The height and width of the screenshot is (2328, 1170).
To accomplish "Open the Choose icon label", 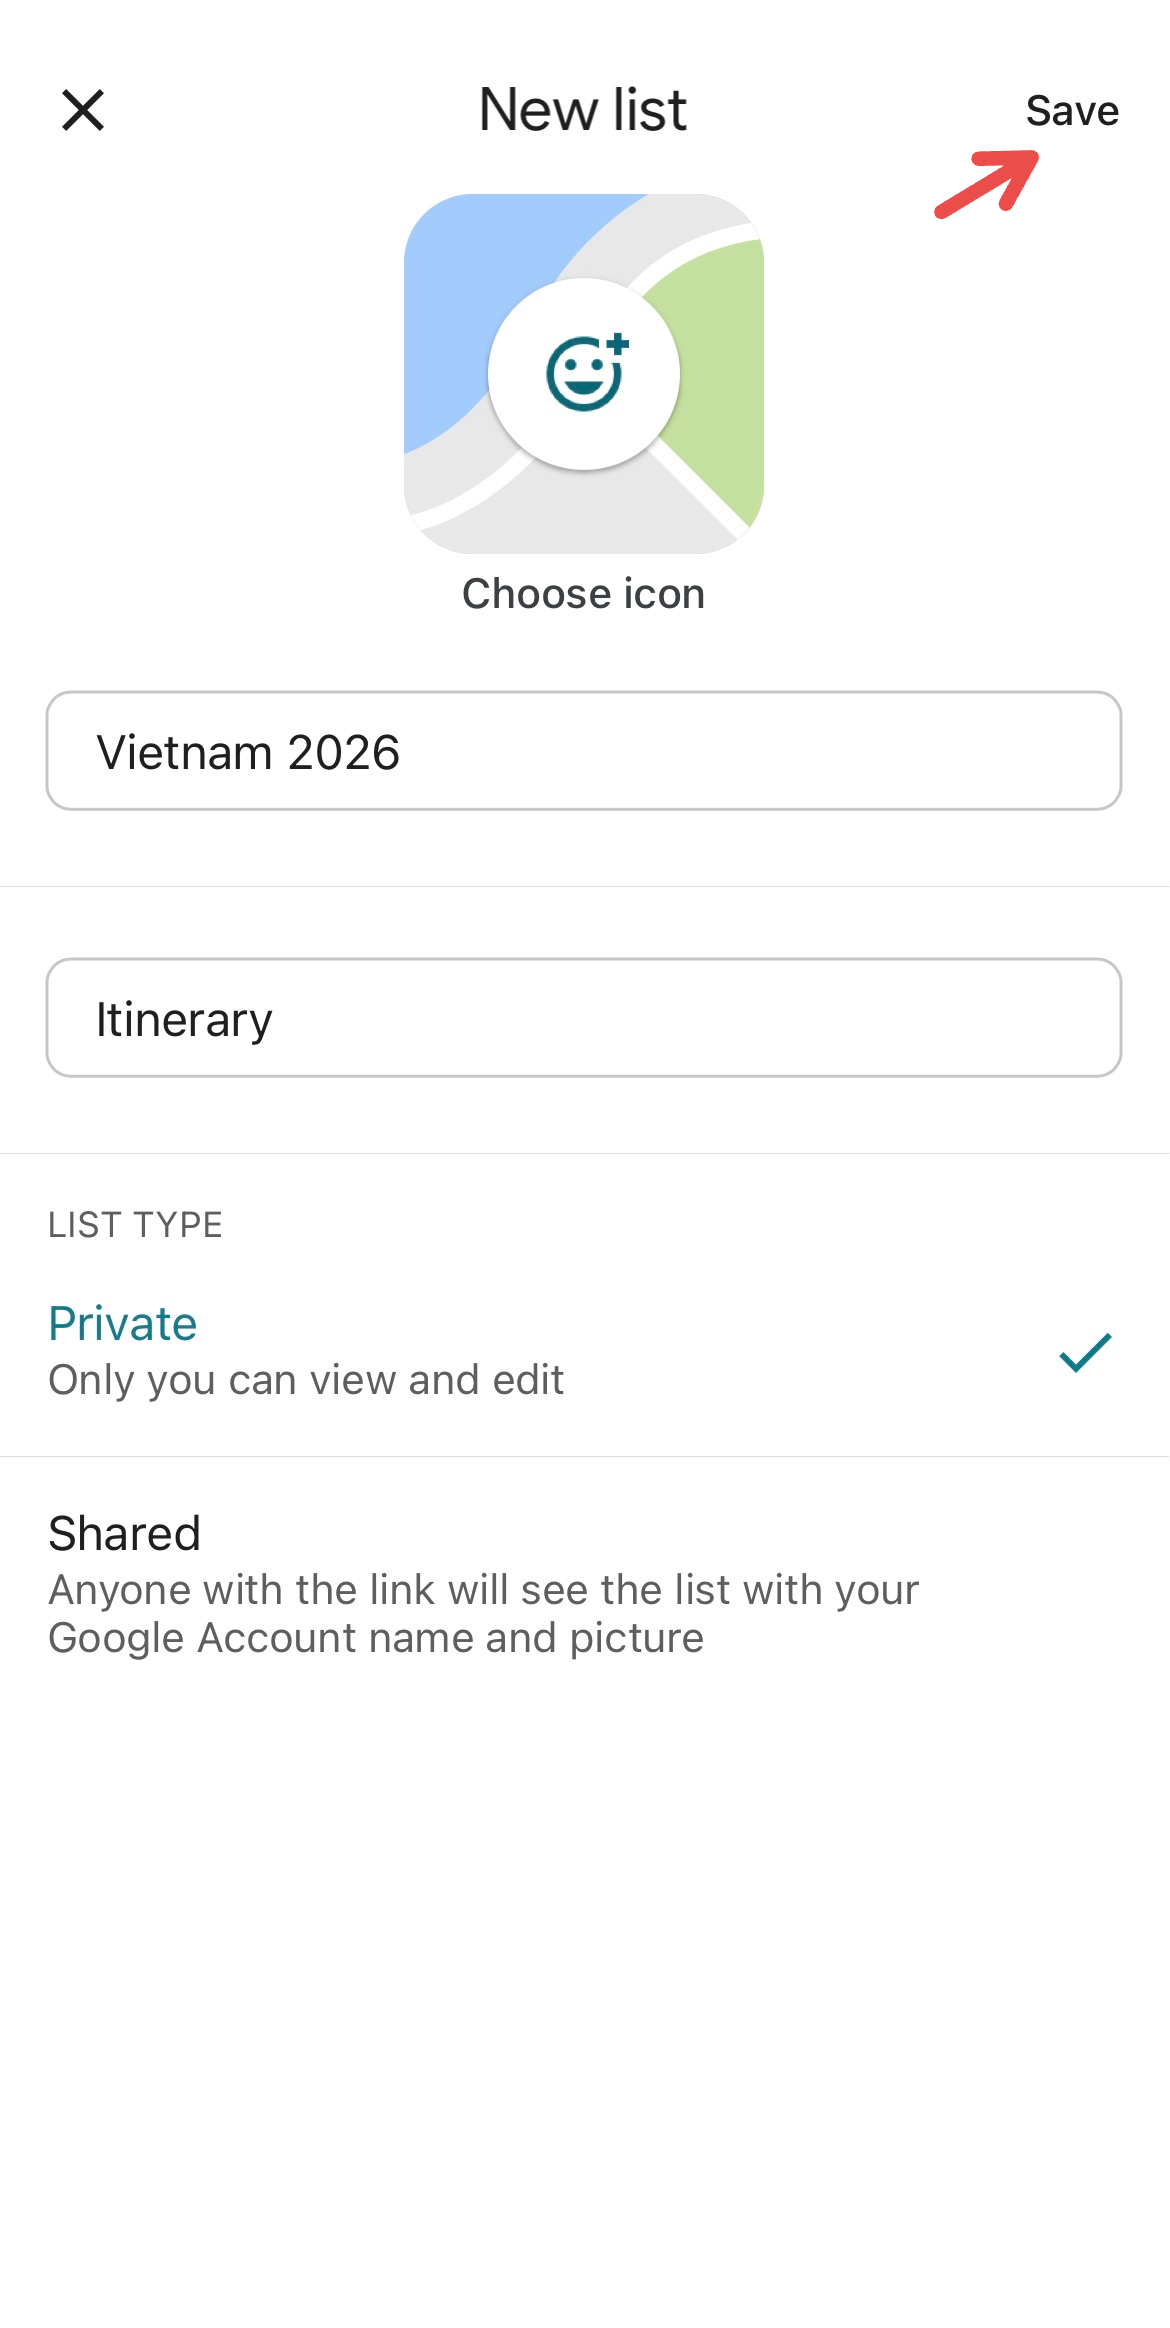I will click(583, 594).
